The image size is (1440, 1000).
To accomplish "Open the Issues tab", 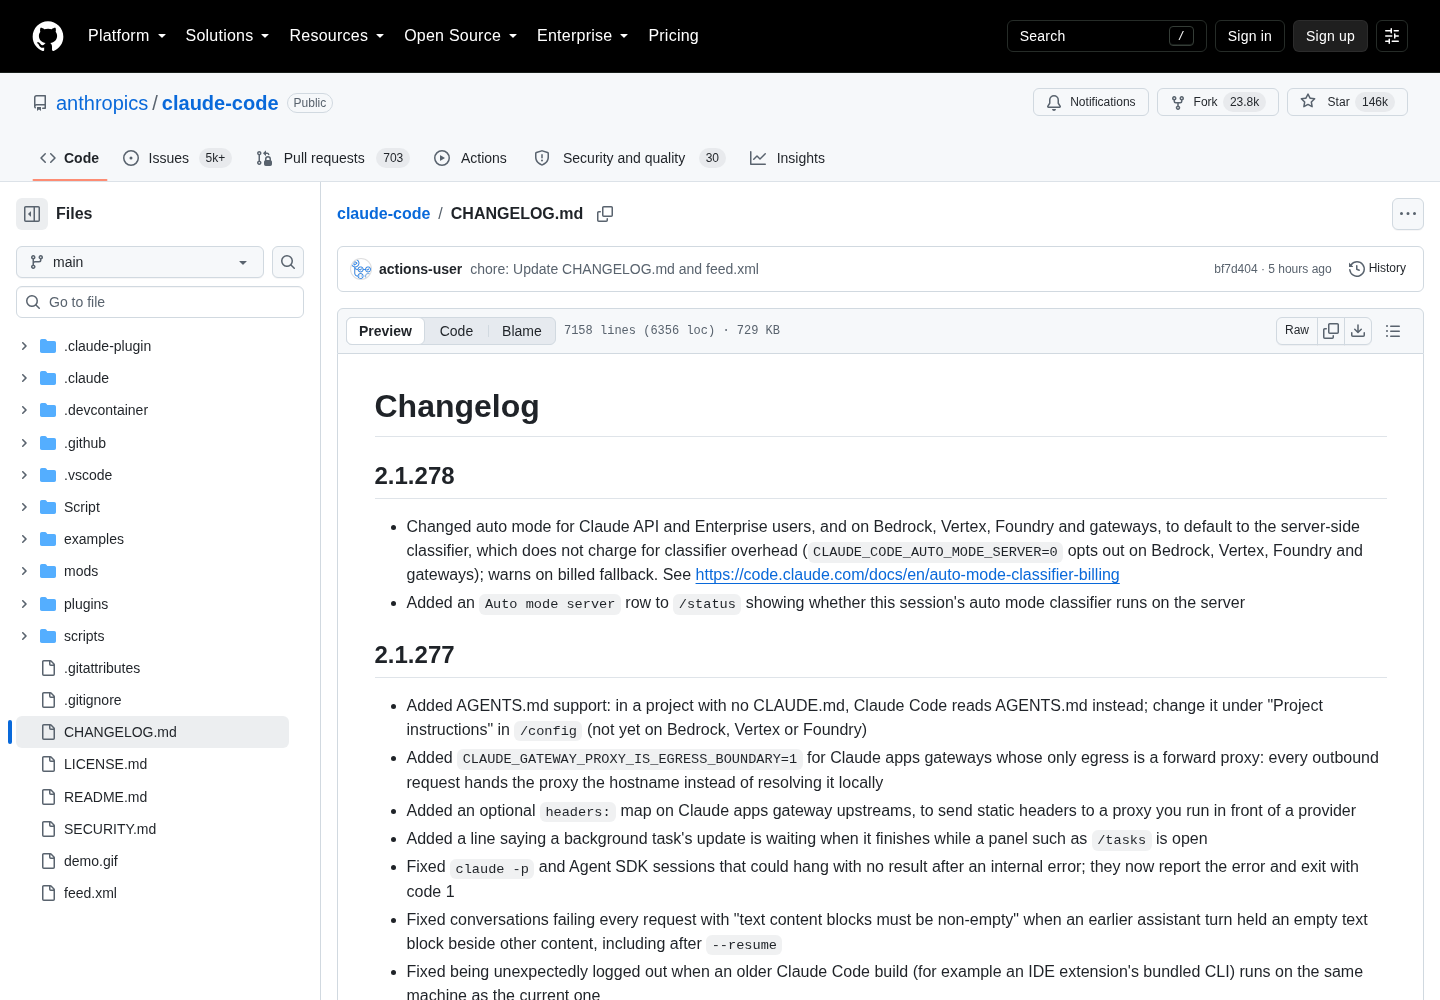I will point(177,158).
